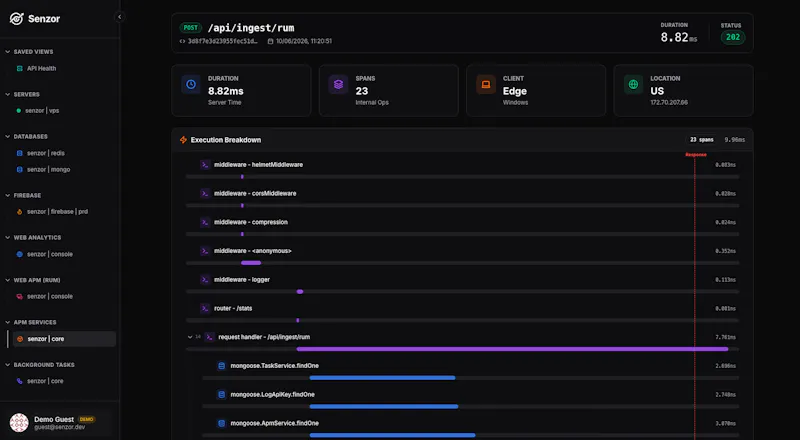Click the helmetMiddleware terminal icon
This screenshot has height=440, width=800.
pyautogui.click(x=205, y=165)
